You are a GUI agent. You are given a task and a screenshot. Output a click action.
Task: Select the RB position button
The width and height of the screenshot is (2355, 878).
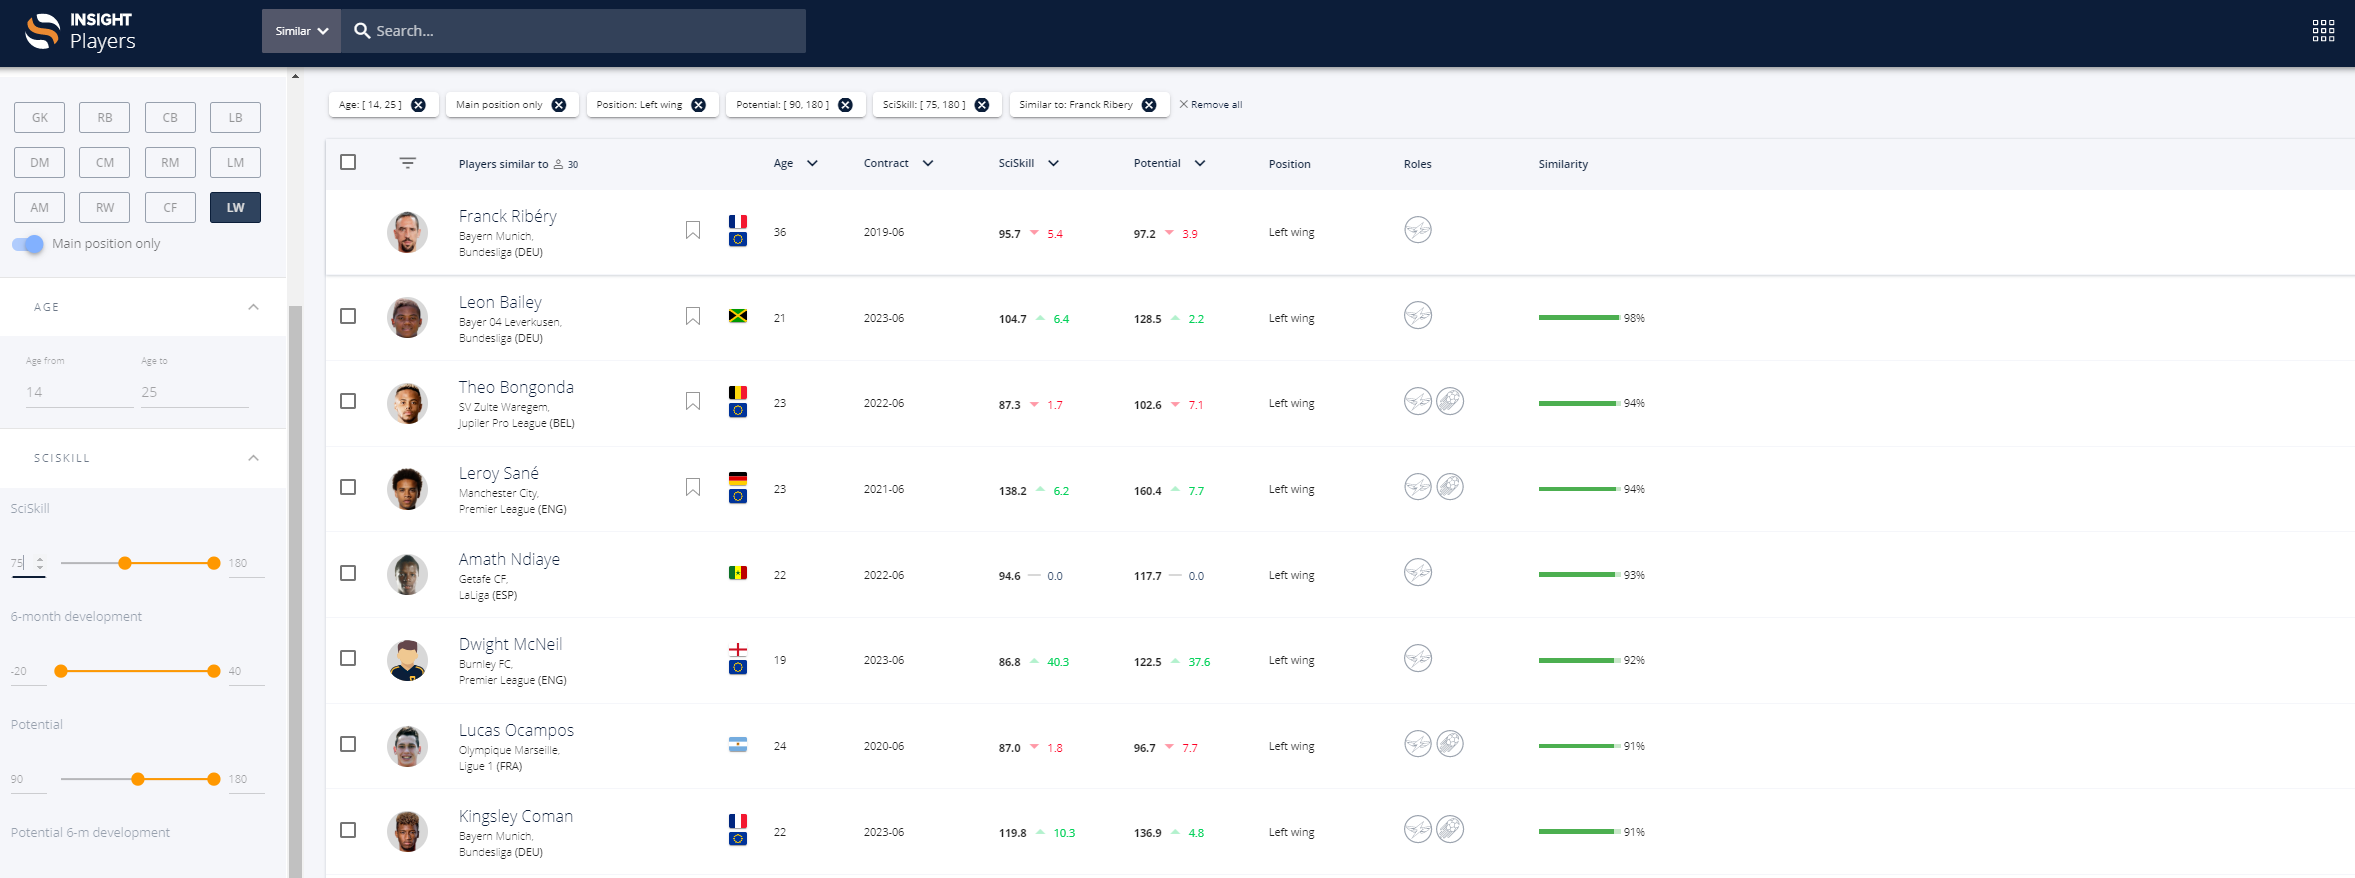pyautogui.click(x=105, y=117)
